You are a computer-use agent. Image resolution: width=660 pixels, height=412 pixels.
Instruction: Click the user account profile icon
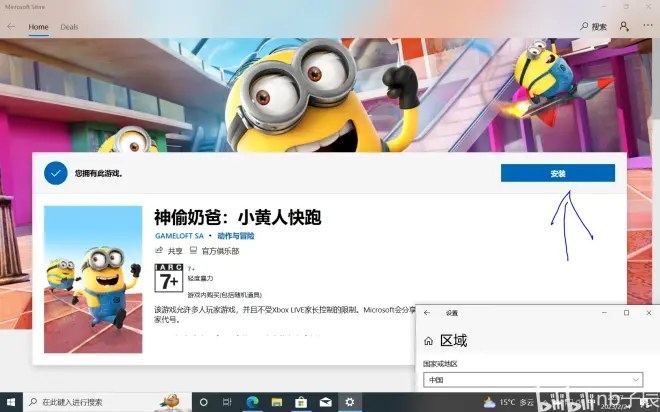pyautogui.click(x=624, y=27)
